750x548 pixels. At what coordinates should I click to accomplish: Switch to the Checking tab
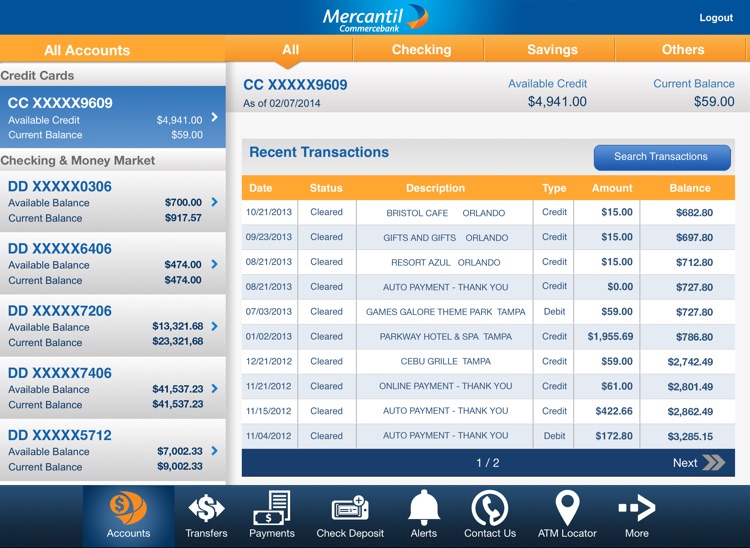tap(421, 50)
